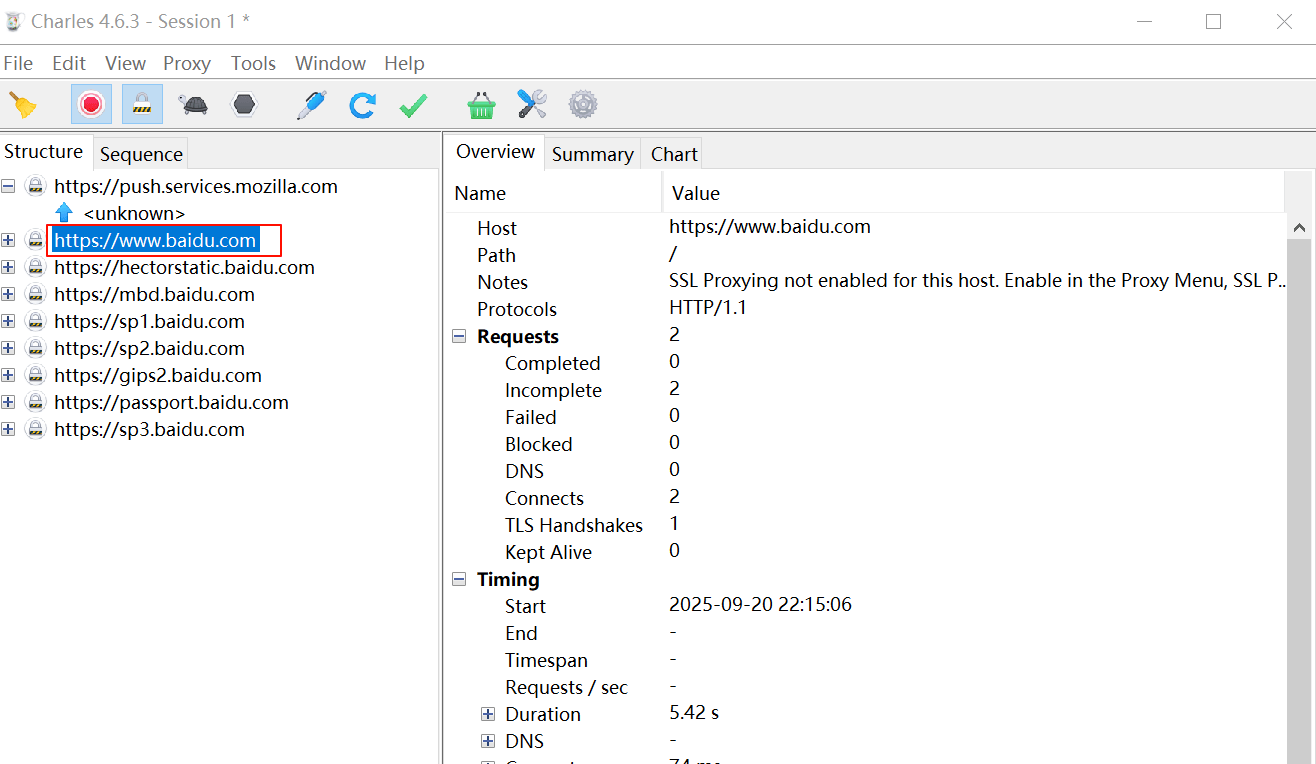This screenshot has height=764, width=1316.
Task: Open settings with the gray gear icon
Action: 583,105
